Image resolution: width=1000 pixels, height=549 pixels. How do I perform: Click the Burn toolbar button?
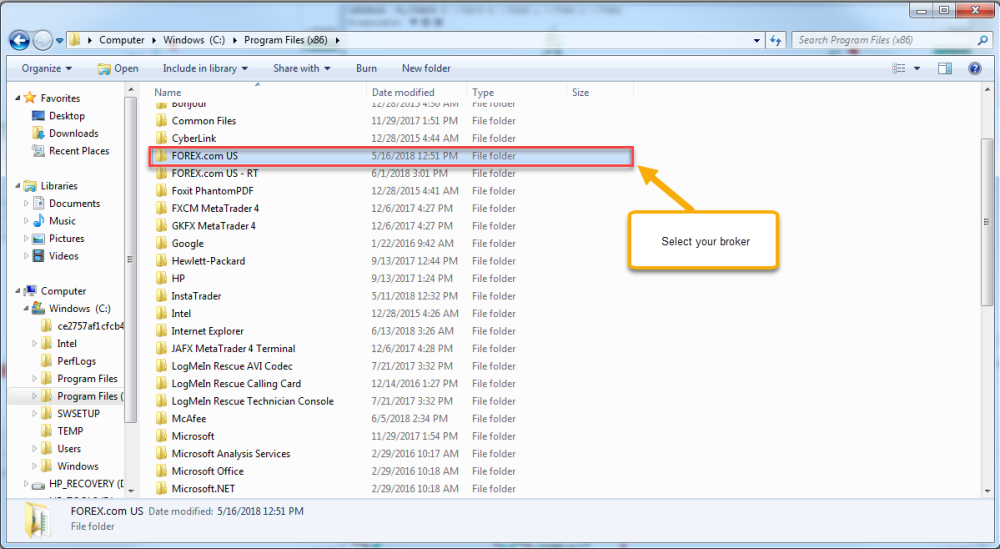point(366,68)
